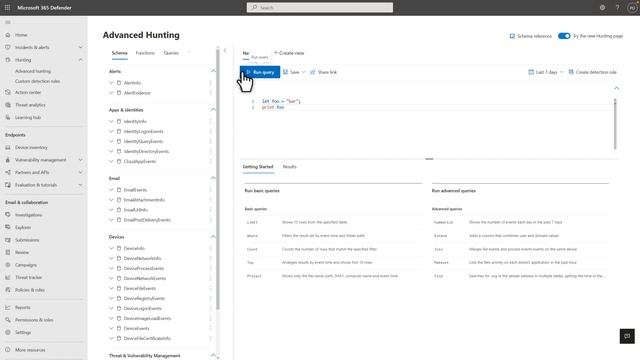Open More resources in sidebar
The height and width of the screenshot is (360, 640).
(30, 350)
